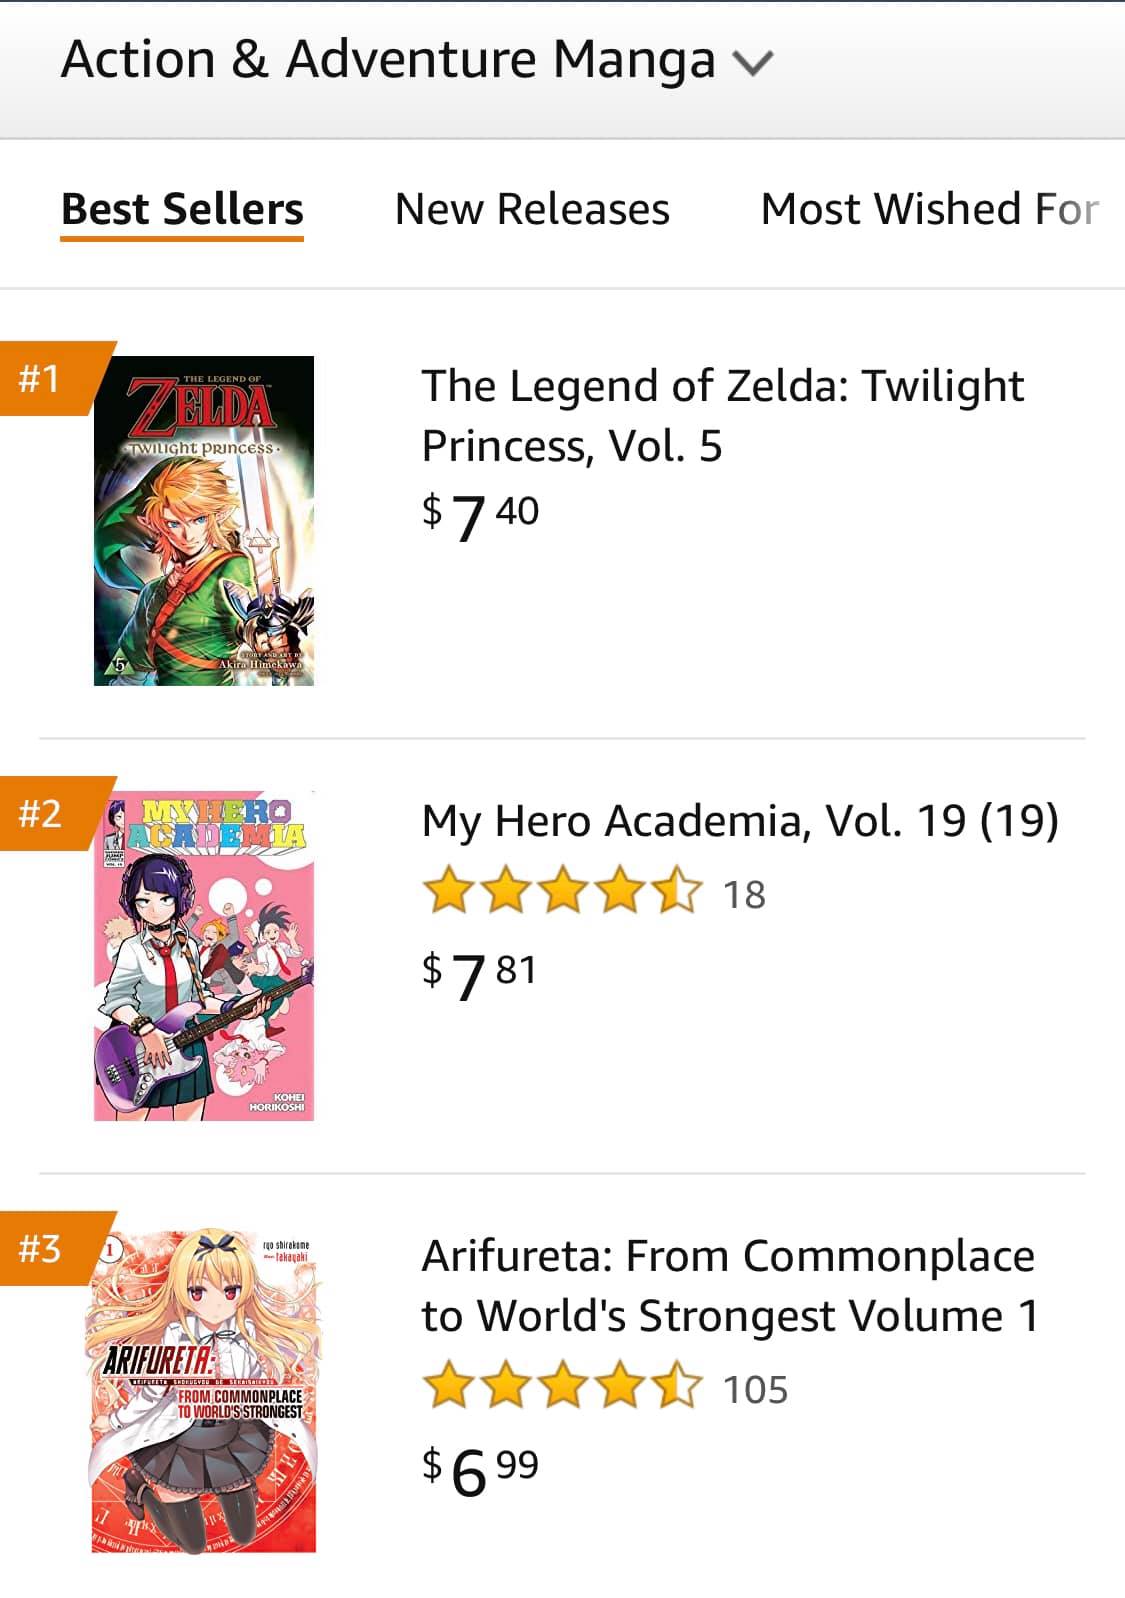Image resolution: width=1125 pixels, height=1598 pixels.
Task: Expand the Action & Adventure Manga category chevron
Action: point(753,63)
